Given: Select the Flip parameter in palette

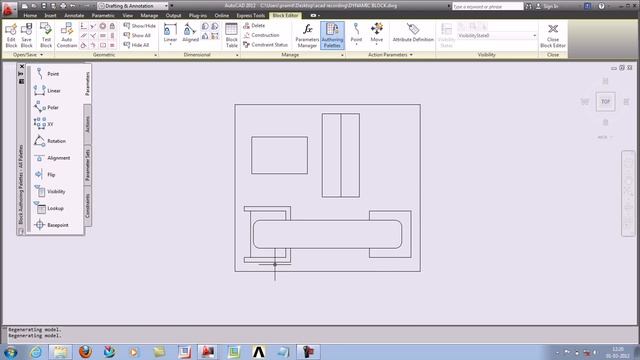Looking at the screenshot, I should point(45,174).
